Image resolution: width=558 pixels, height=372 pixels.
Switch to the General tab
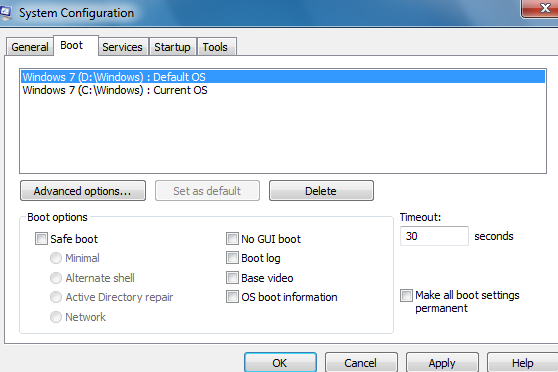(x=30, y=47)
